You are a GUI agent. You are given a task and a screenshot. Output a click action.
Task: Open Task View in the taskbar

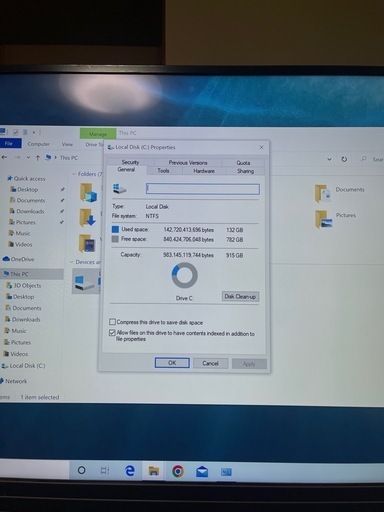coord(105,471)
